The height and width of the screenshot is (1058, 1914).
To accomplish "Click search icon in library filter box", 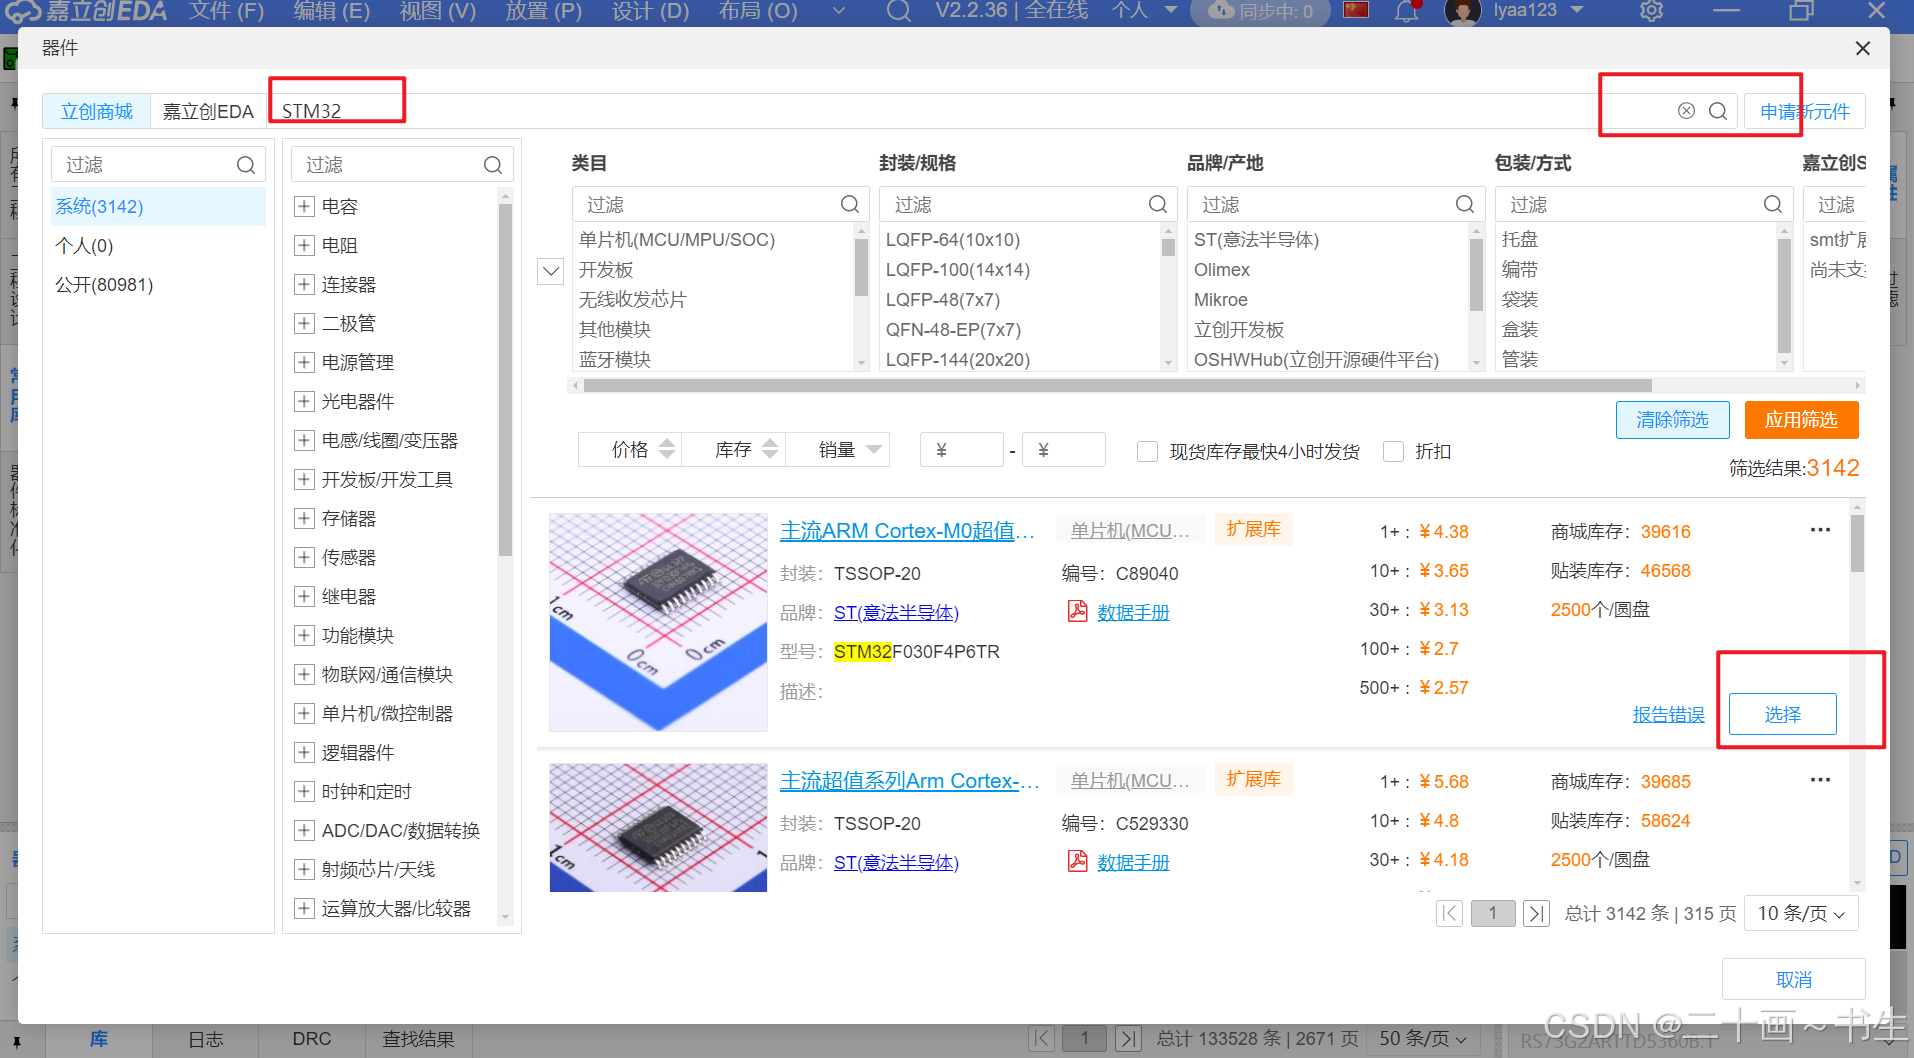I will coord(246,165).
